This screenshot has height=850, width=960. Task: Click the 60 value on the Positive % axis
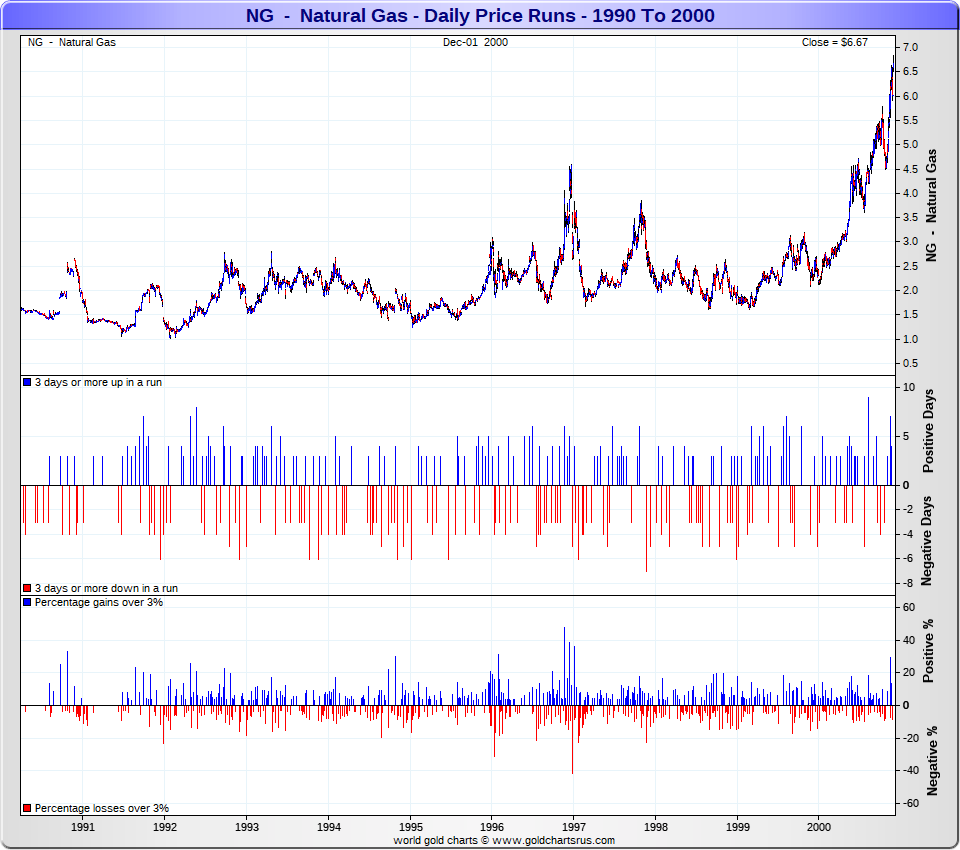tap(909, 607)
